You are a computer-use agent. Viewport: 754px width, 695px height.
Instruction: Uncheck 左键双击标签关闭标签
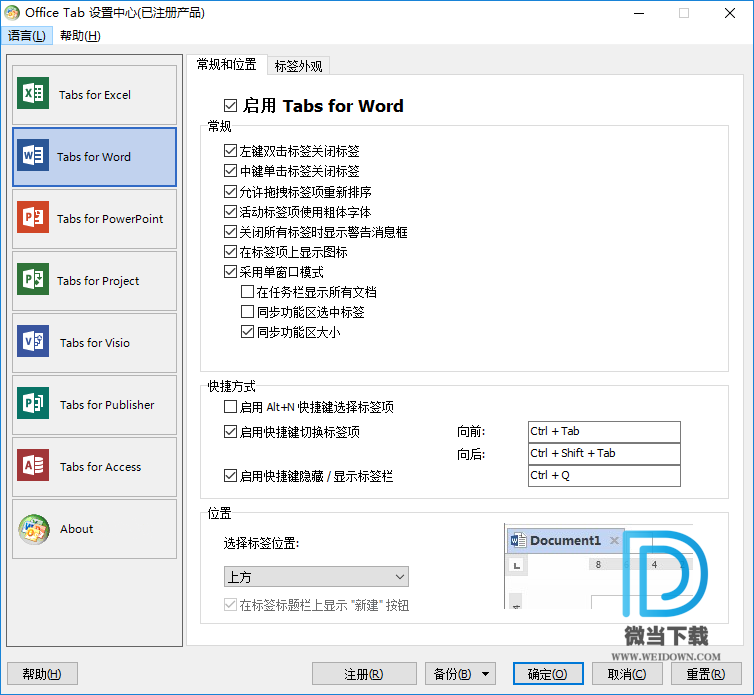[x=230, y=151]
